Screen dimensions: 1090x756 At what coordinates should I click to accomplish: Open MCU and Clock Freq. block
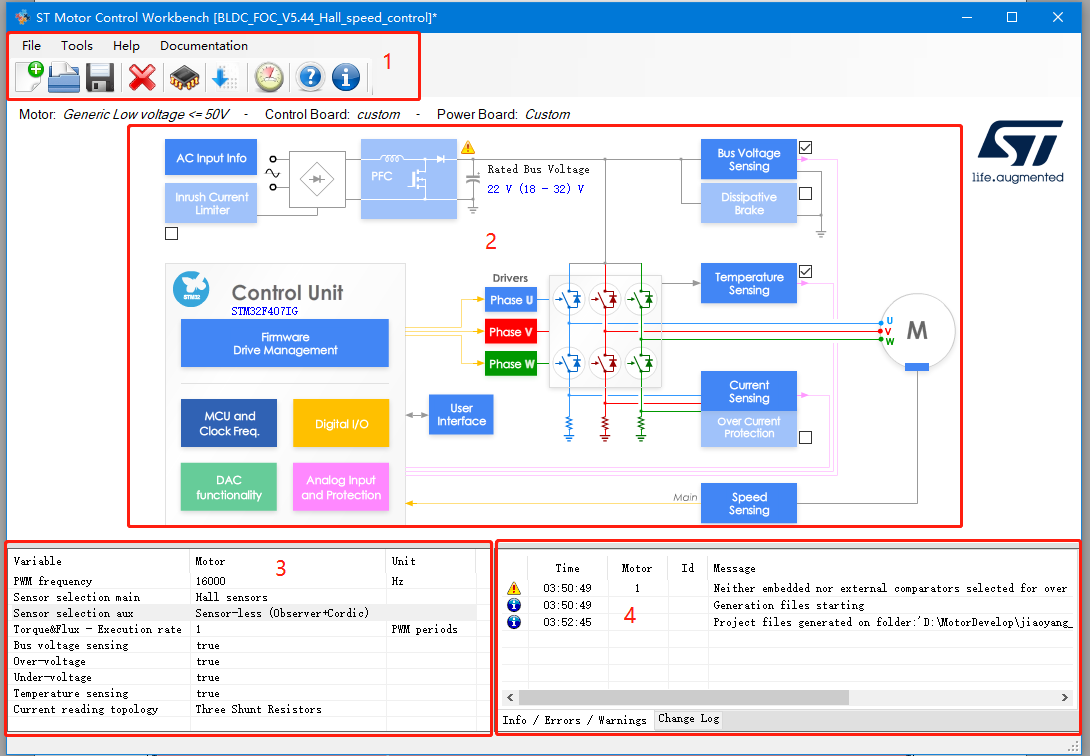tap(229, 423)
